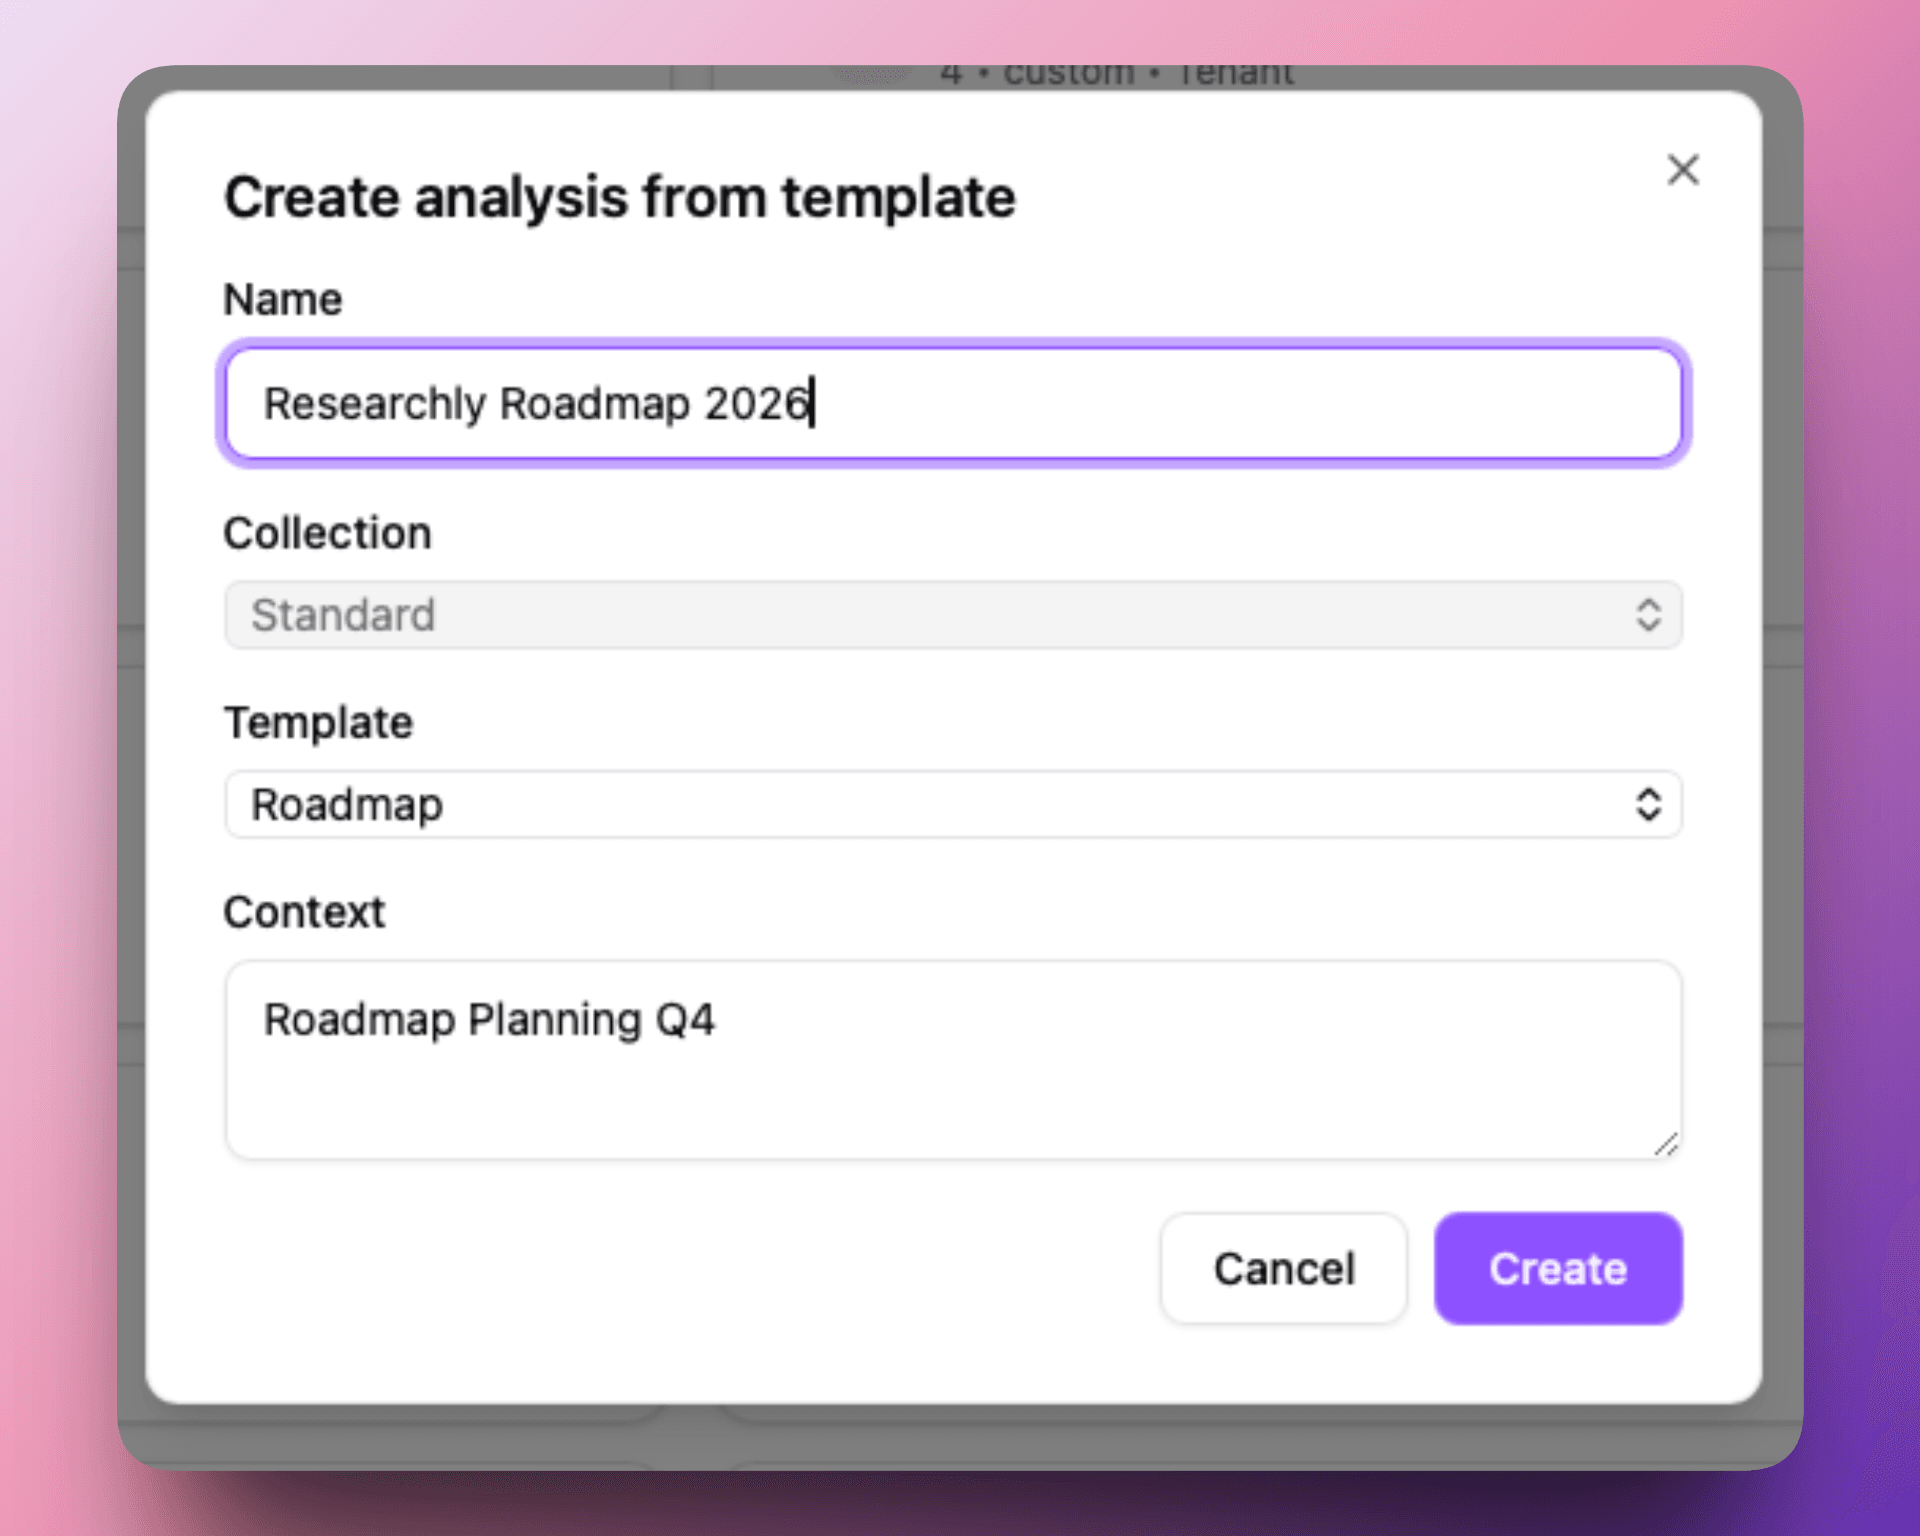Image resolution: width=1920 pixels, height=1536 pixels.
Task: Close the Create analysis dialog with the X icon
Action: [1684, 170]
